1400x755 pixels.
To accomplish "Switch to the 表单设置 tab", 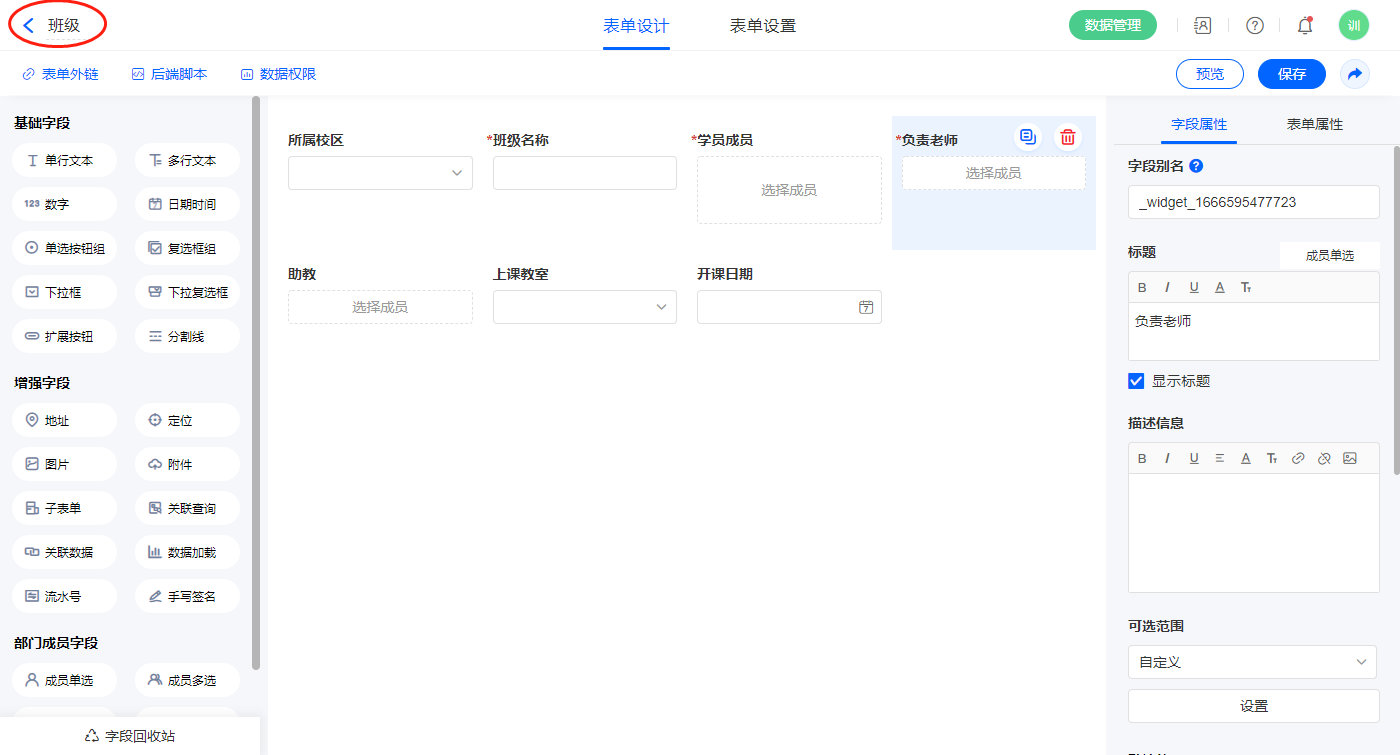I will (x=763, y=26).
